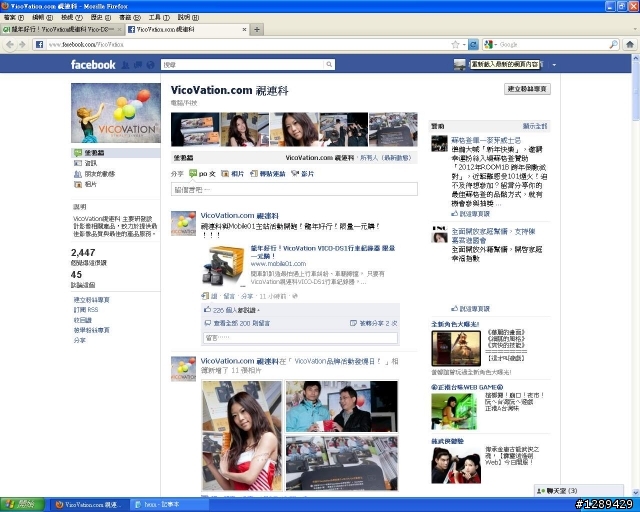Screen dimensions: 640x512
Task: Open Facebook notifications globe icon
Action: (x=150, y=65)
